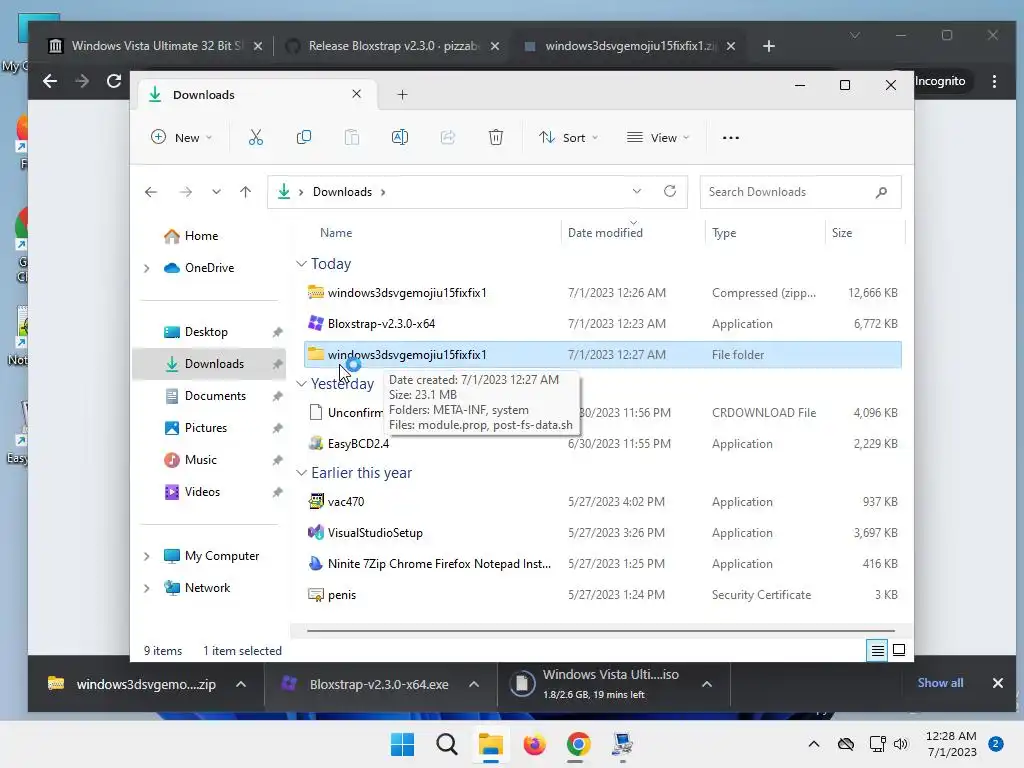The image size is (1024, 768).
Task: Open the See more ellipsis menu
Action: pos(731,138)
